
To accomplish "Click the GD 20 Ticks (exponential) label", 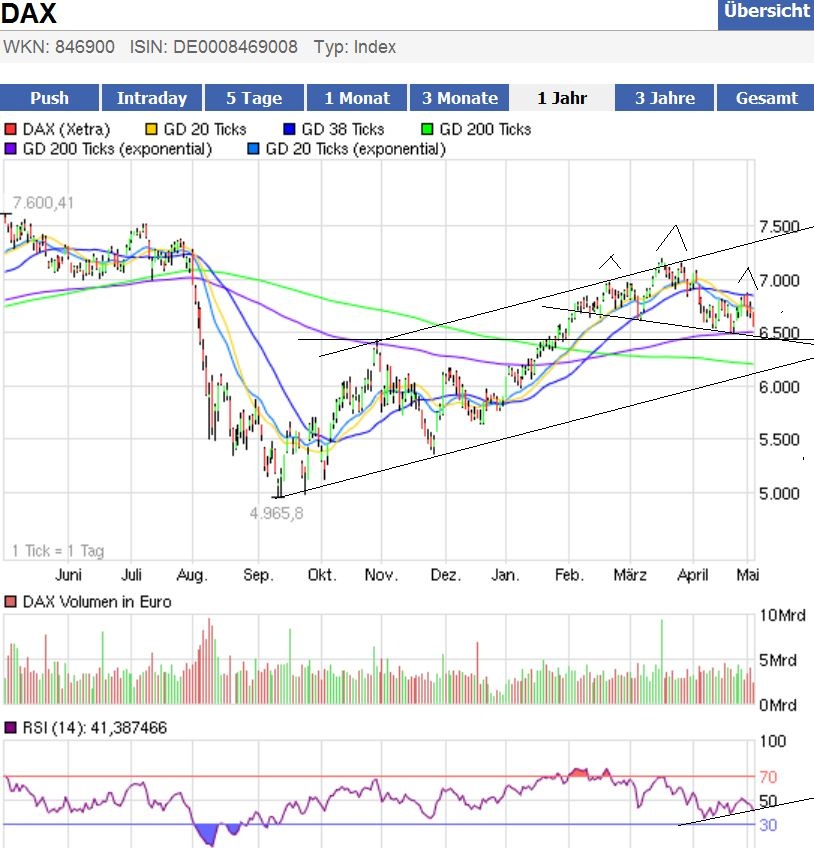I will 356,149.
